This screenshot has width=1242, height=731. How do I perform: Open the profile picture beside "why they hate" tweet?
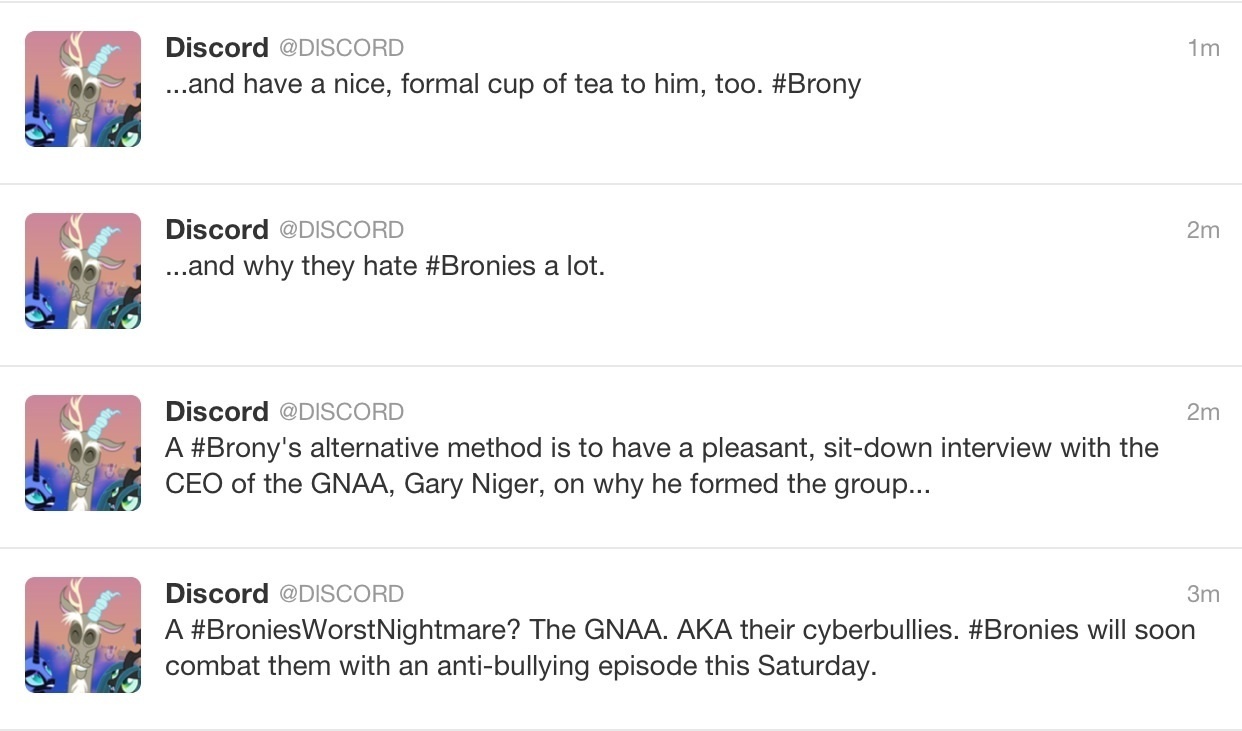pos(82,271)
